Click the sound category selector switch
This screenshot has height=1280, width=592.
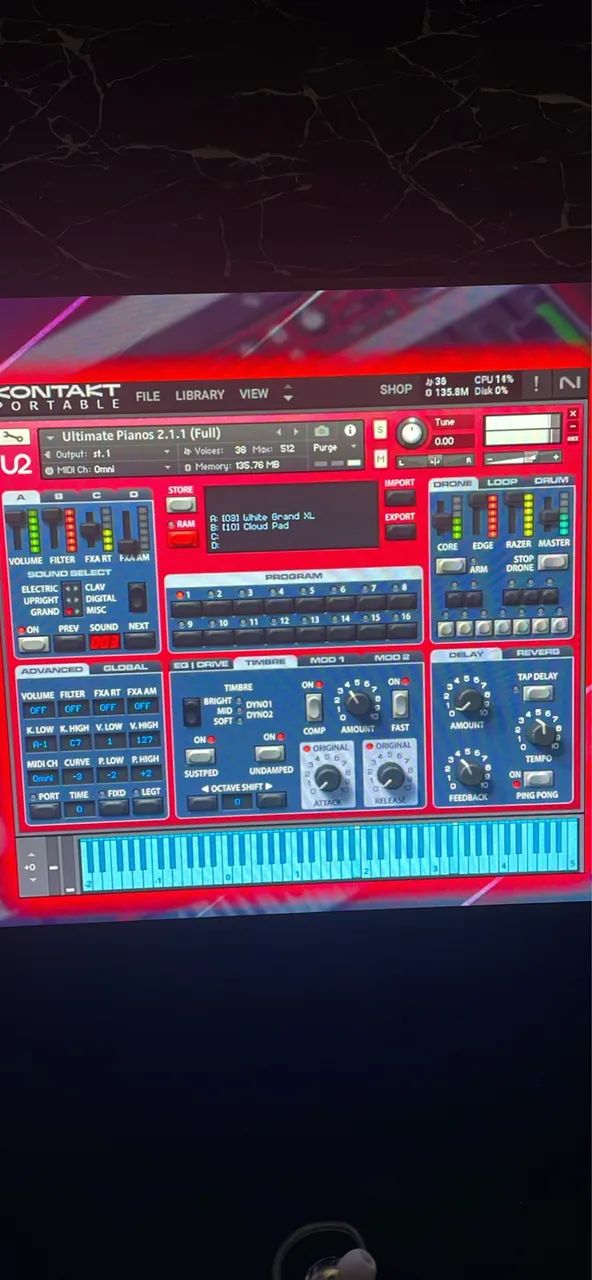(137, 598)
